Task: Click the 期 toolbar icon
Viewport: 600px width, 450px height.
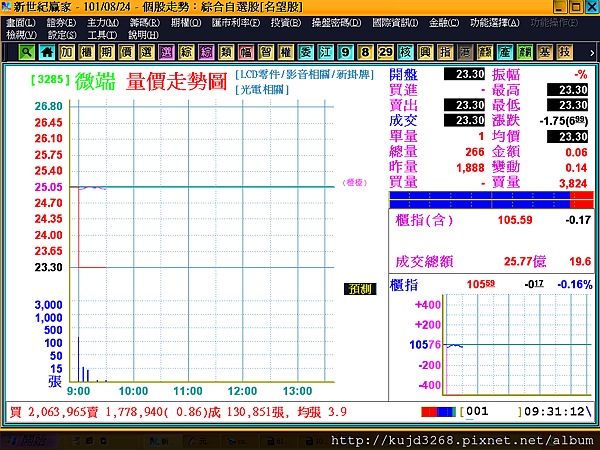Action: coord(107,52)
